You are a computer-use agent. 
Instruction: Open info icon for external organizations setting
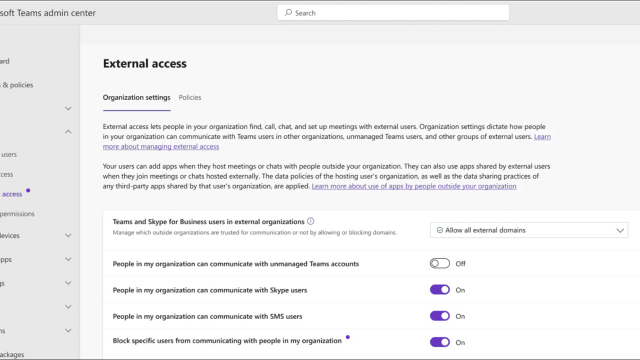[311, 221]
